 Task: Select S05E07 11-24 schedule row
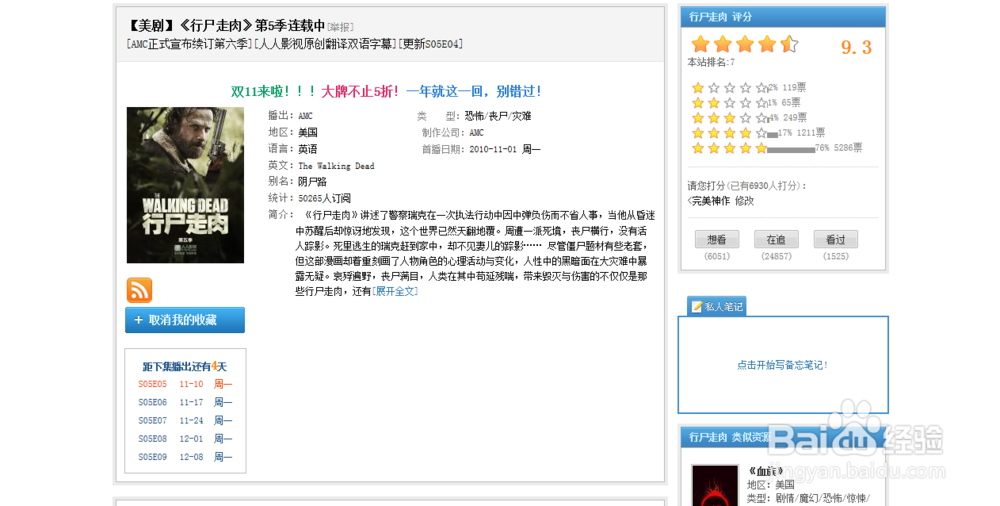pyautogui.click(x=185, y=420)
